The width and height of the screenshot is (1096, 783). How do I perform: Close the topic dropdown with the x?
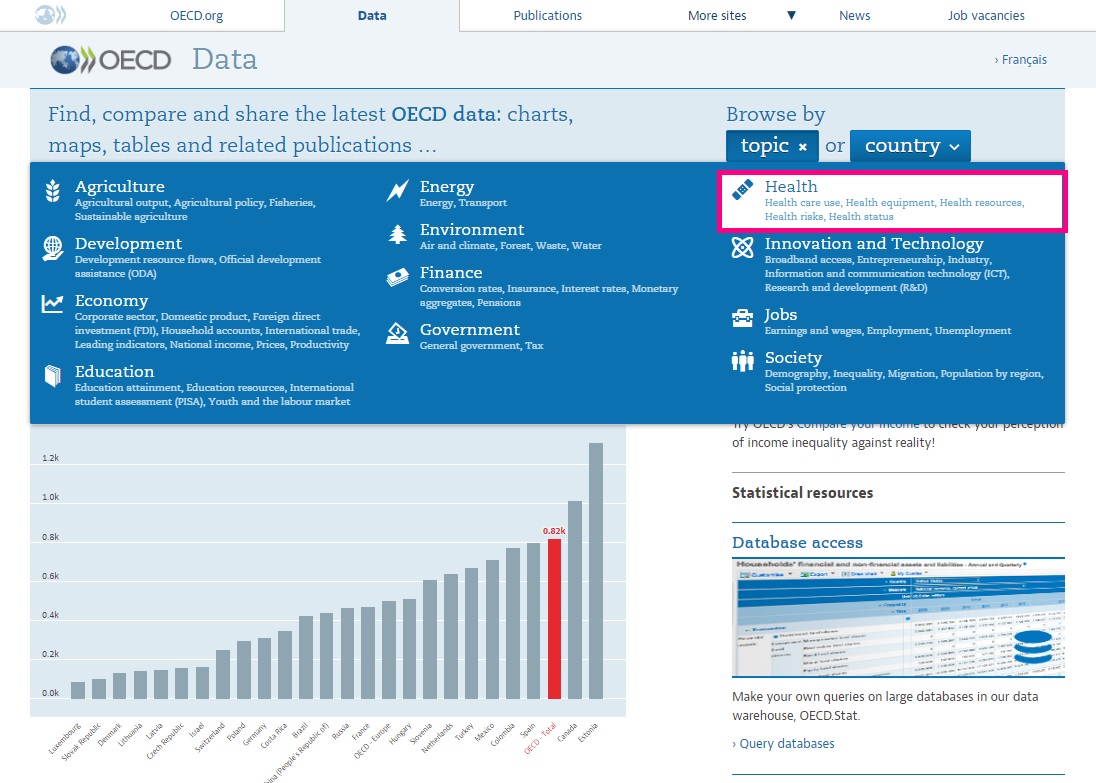pyautogui.click(x=803, y=147)
